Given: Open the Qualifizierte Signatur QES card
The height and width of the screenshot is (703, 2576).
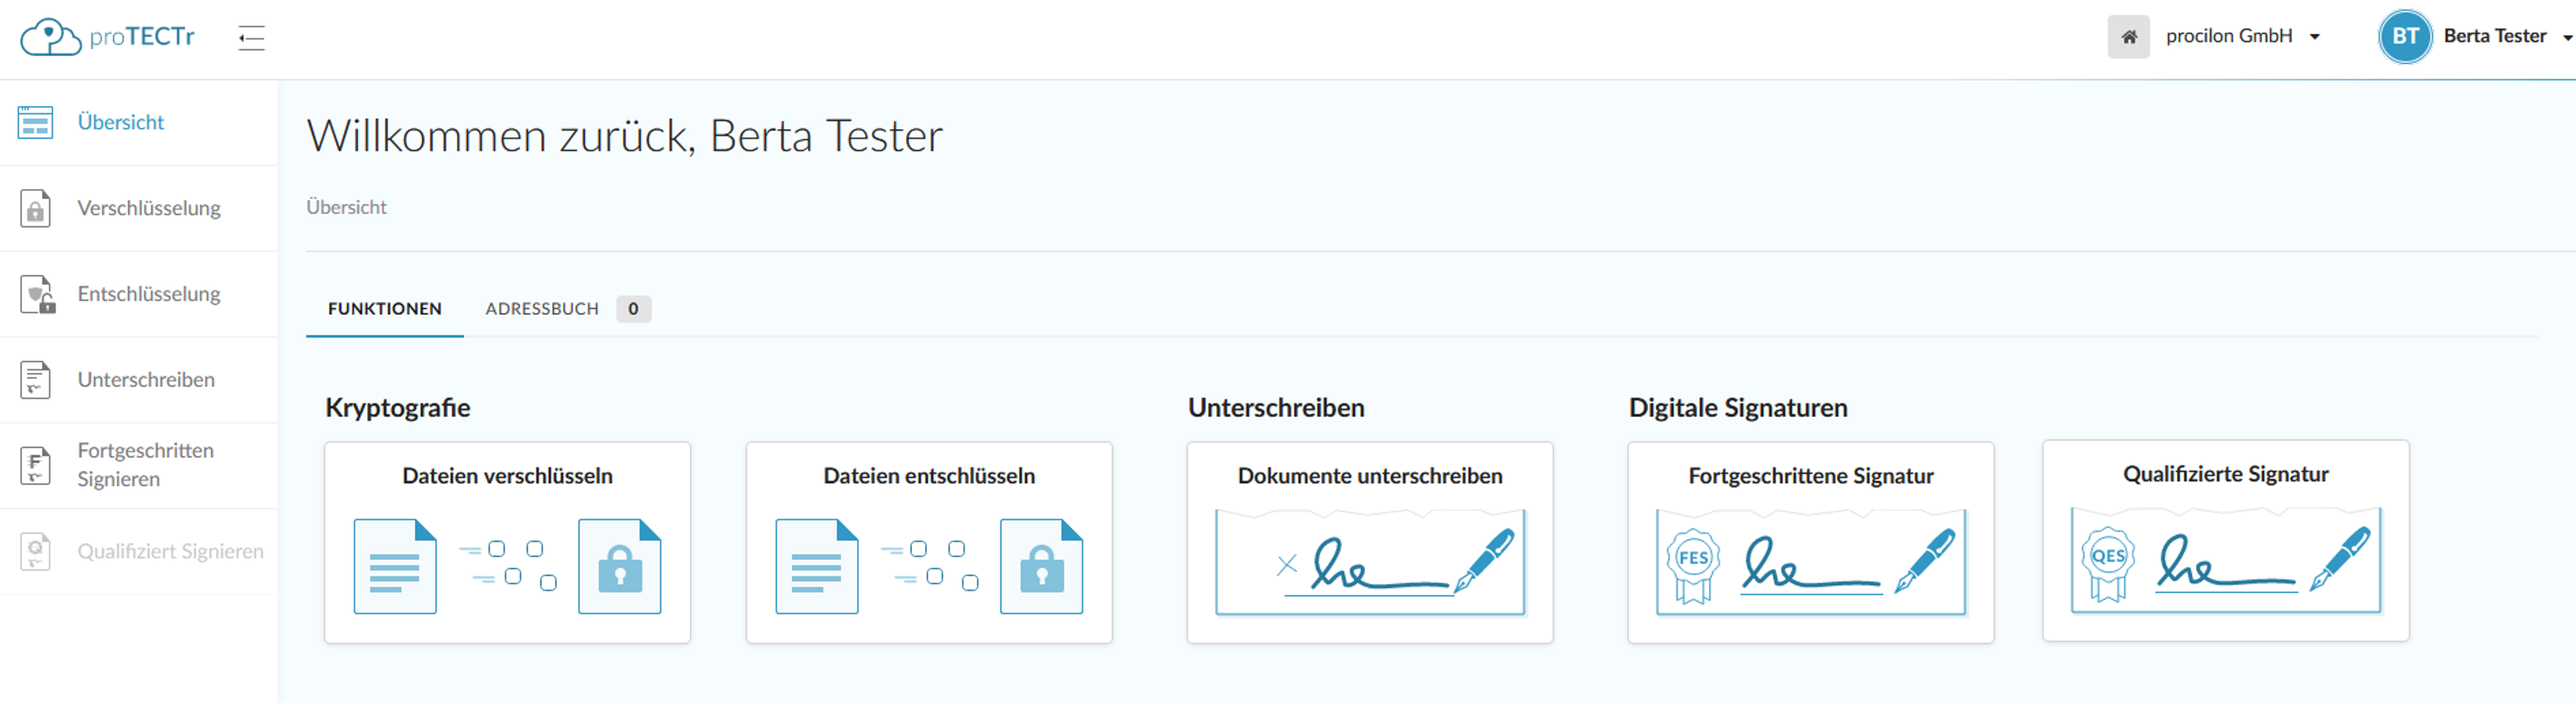Looking at the screenshot, I should pos(2225,540).
